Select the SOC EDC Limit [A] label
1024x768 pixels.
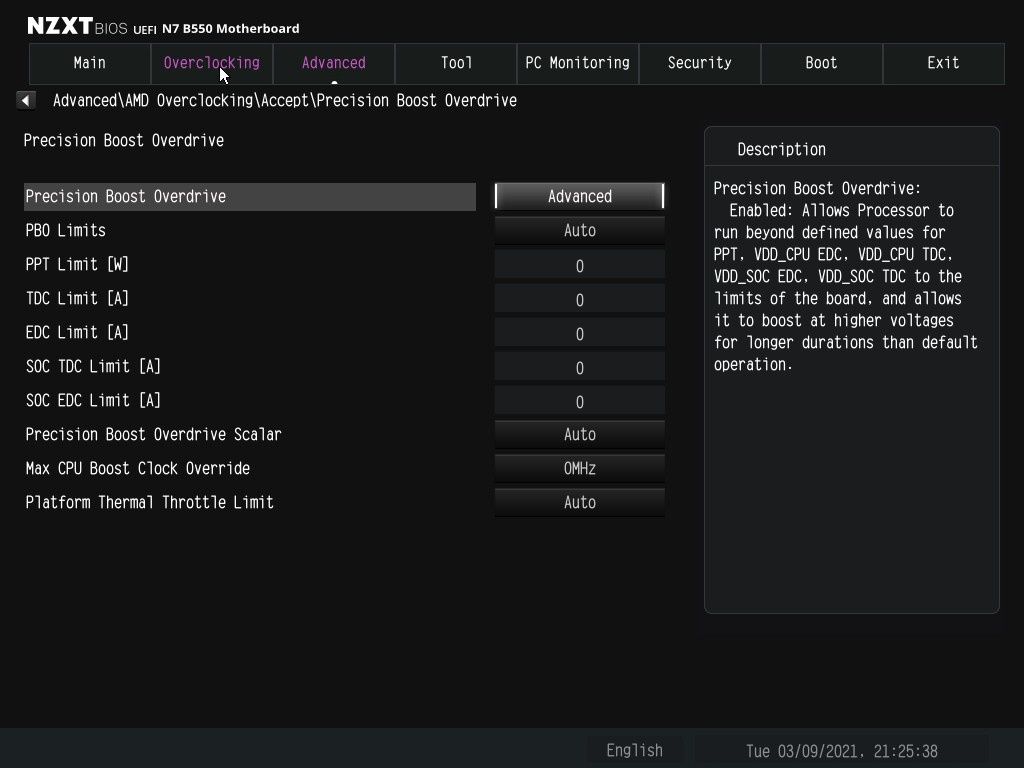(x=93, y=400)
